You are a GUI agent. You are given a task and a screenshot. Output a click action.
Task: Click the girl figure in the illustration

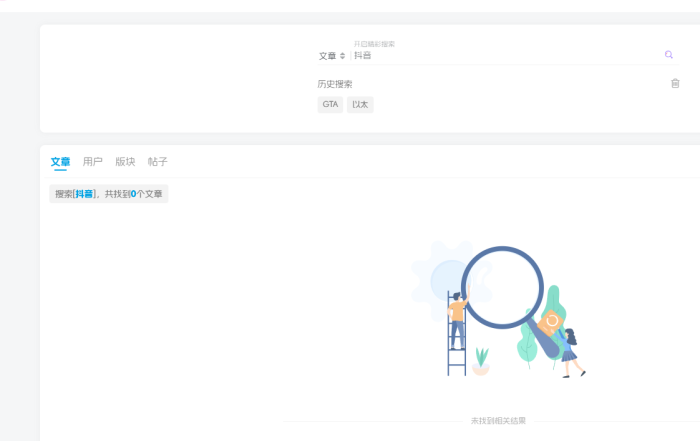tap(569, 348)
